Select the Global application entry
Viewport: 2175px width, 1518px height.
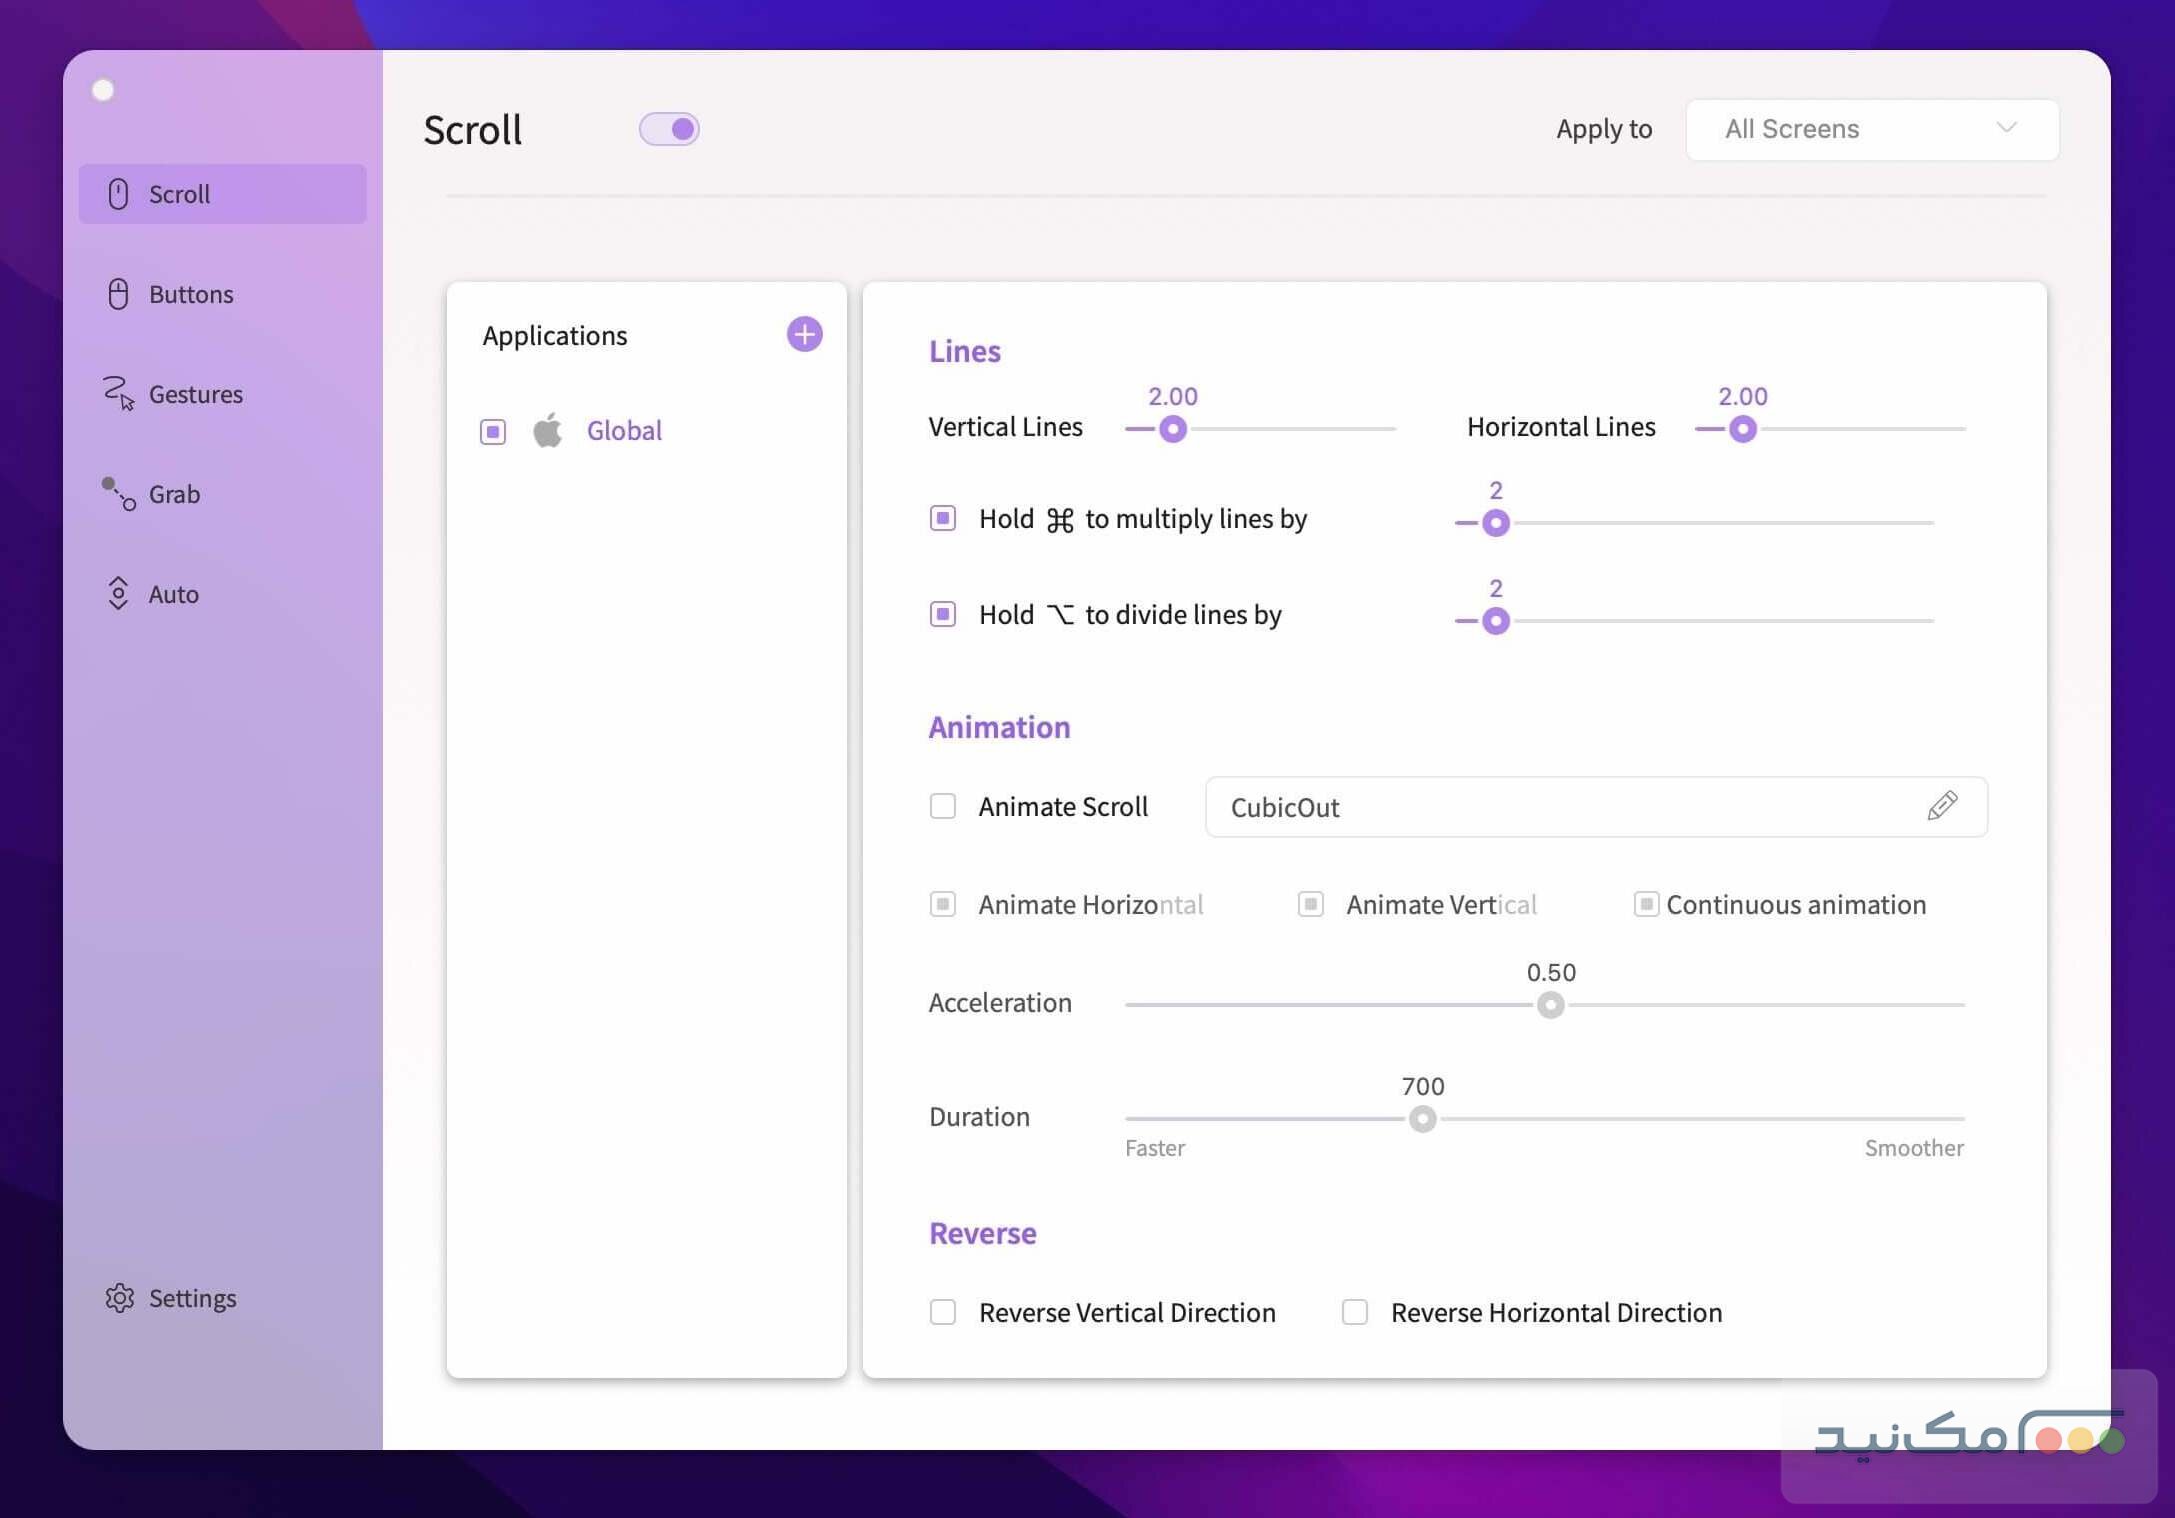(x=623, y=430)
